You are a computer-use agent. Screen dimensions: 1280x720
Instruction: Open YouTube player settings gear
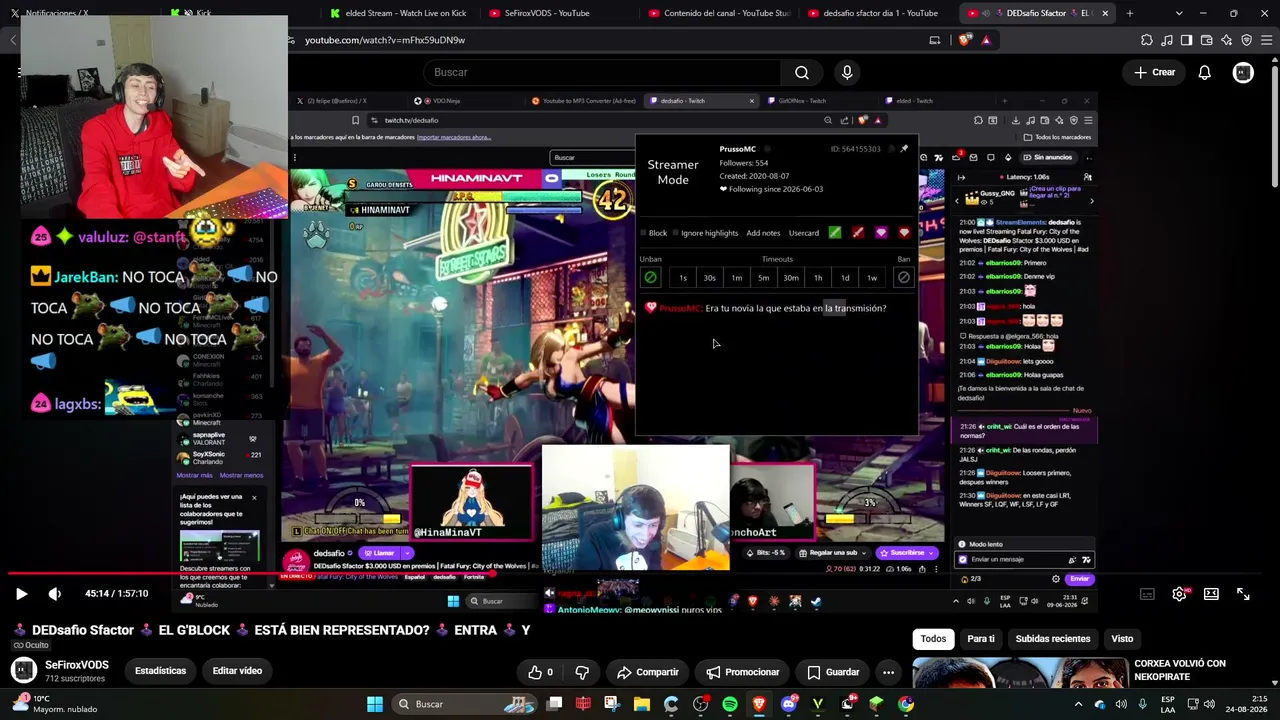click(1180, 594)
